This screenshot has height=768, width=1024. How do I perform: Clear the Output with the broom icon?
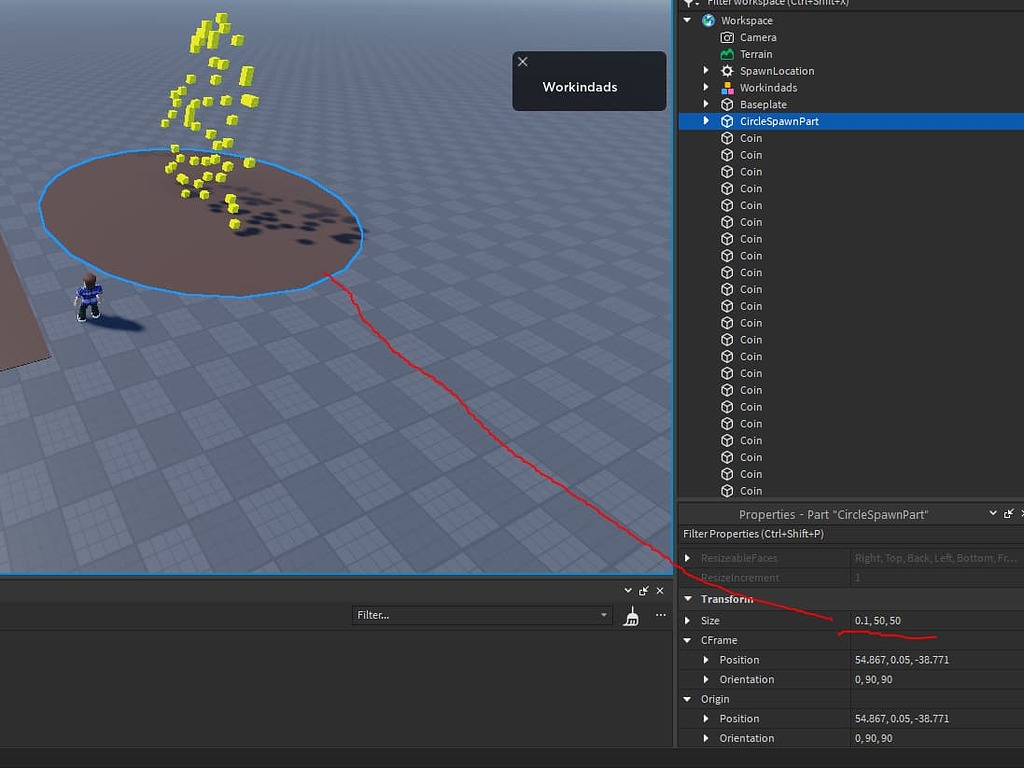632,616
